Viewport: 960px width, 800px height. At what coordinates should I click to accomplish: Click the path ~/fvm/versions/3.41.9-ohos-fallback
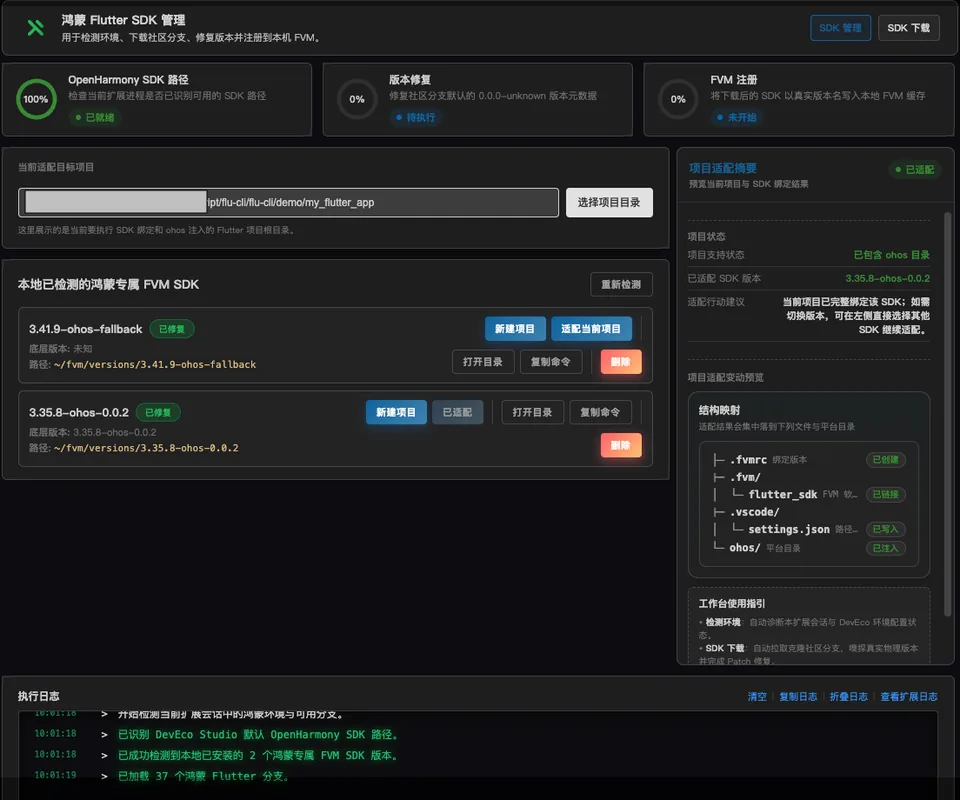click(155, 365)
